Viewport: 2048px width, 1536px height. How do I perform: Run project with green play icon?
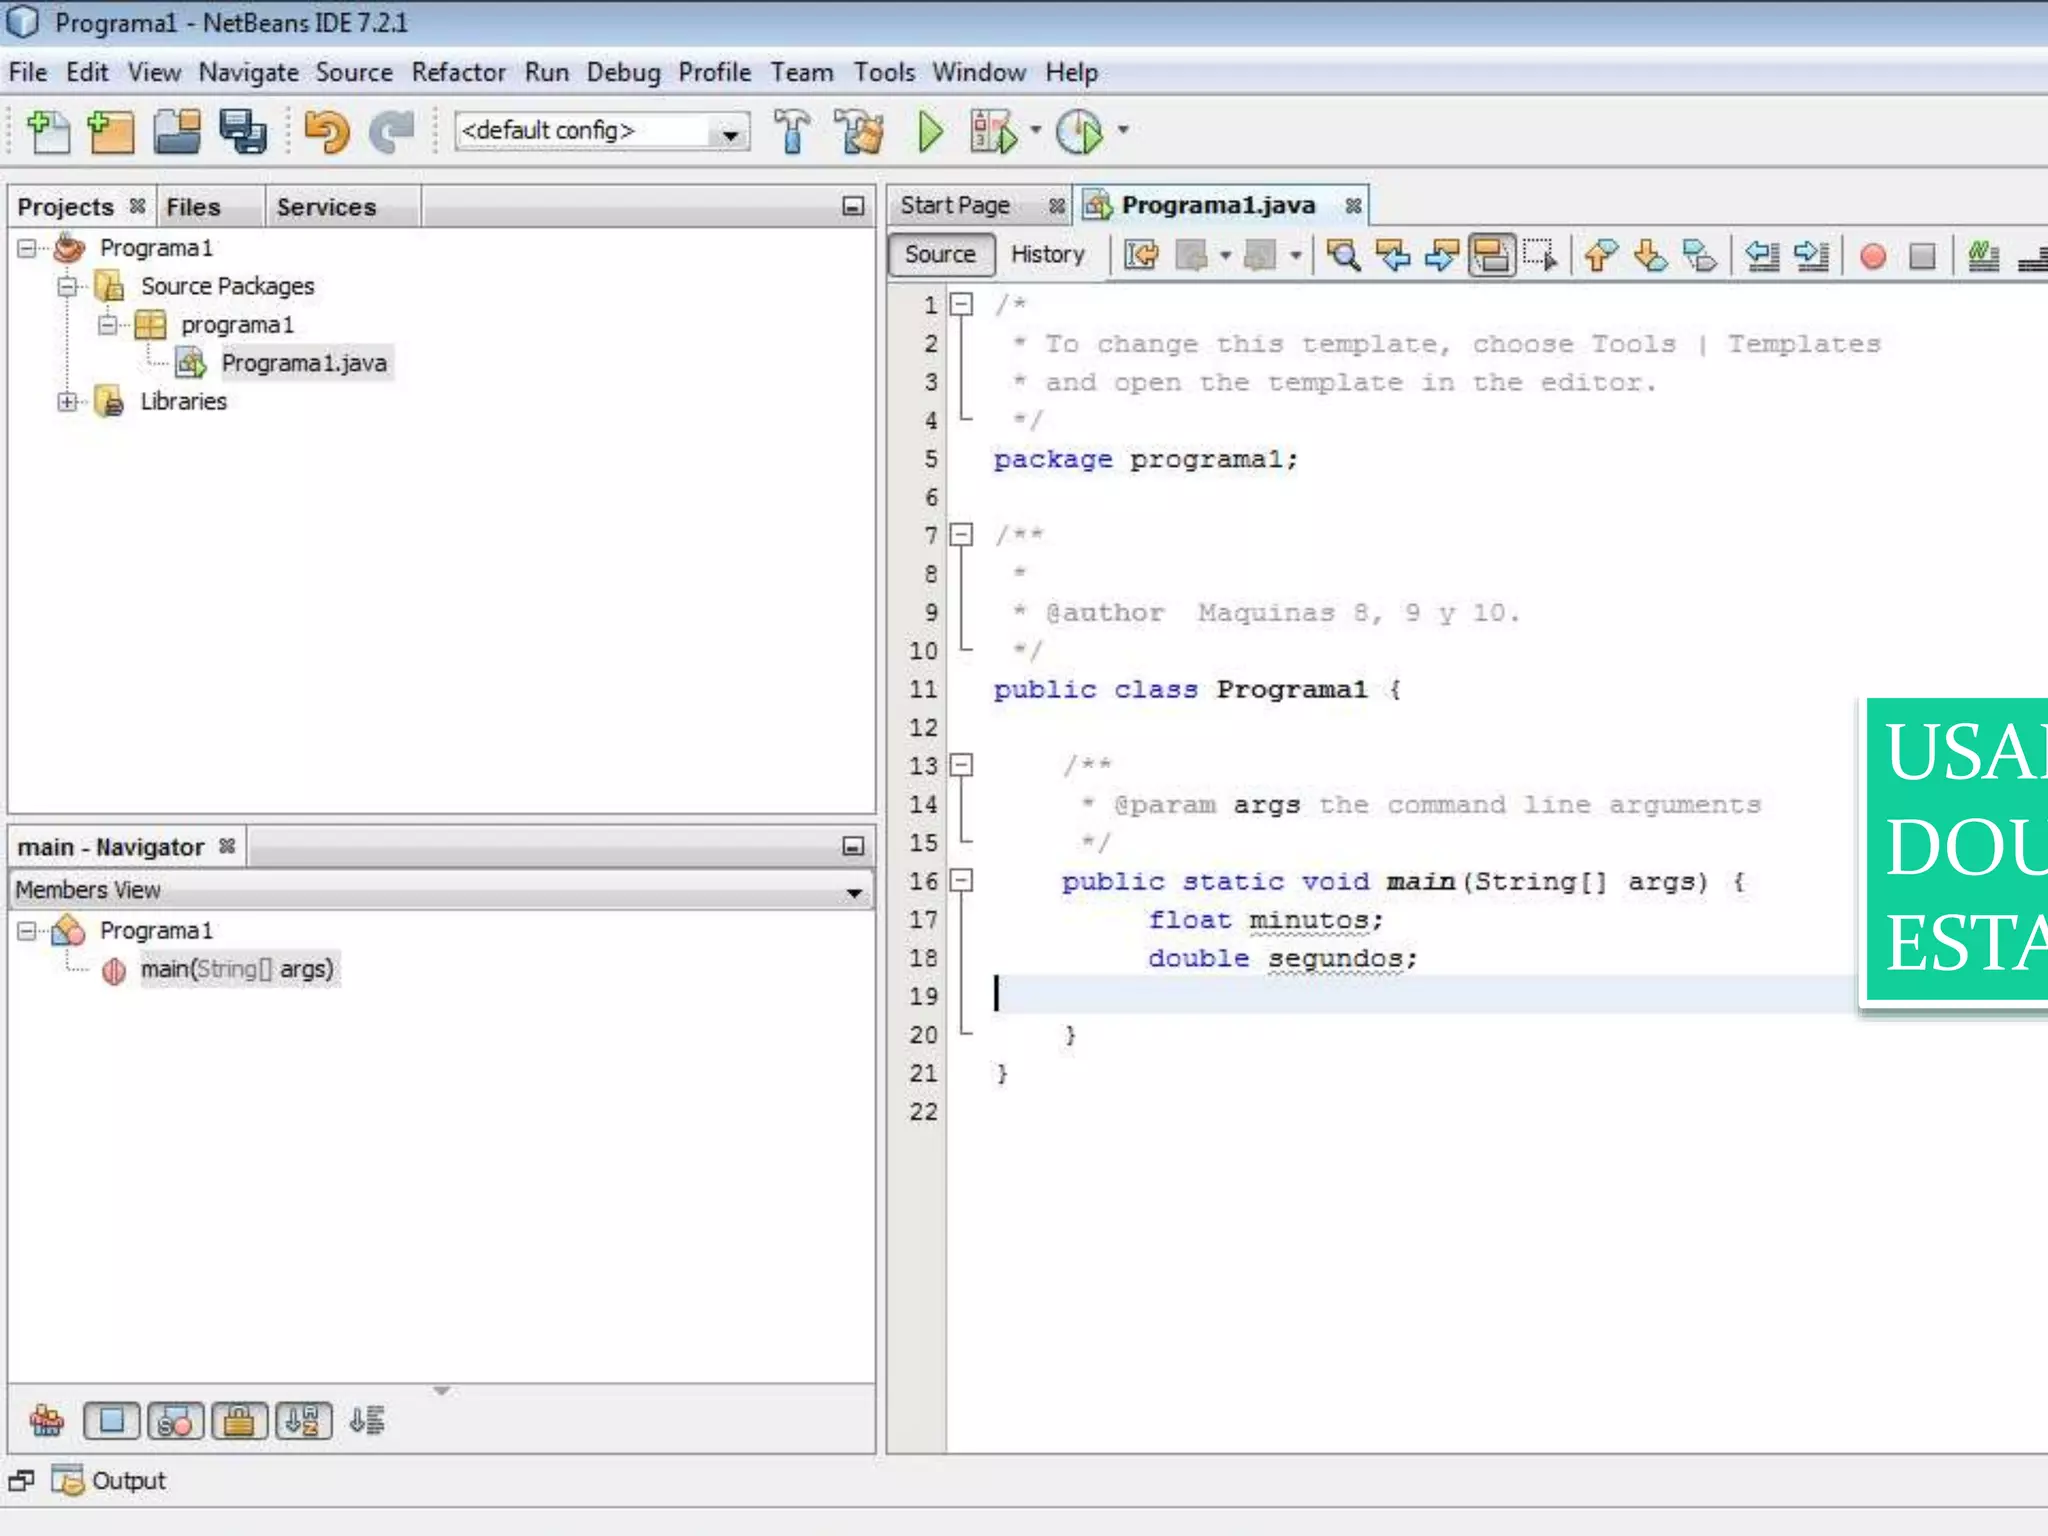(x=930, y=131)
